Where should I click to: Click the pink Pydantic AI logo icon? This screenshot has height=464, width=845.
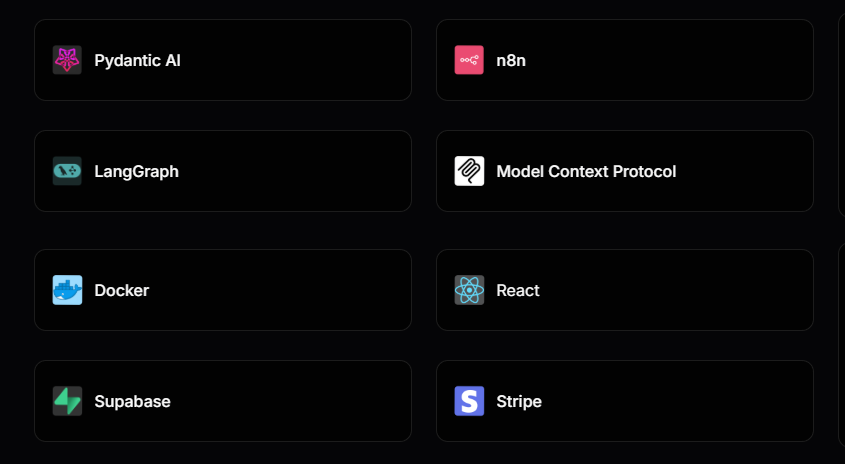(67, 60)
